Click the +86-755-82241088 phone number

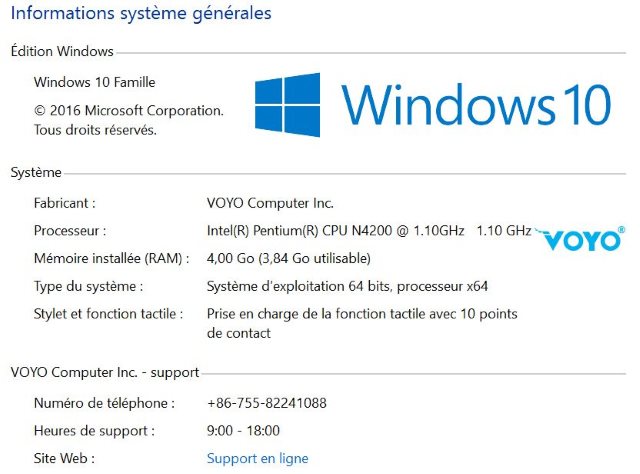point(267,403)
